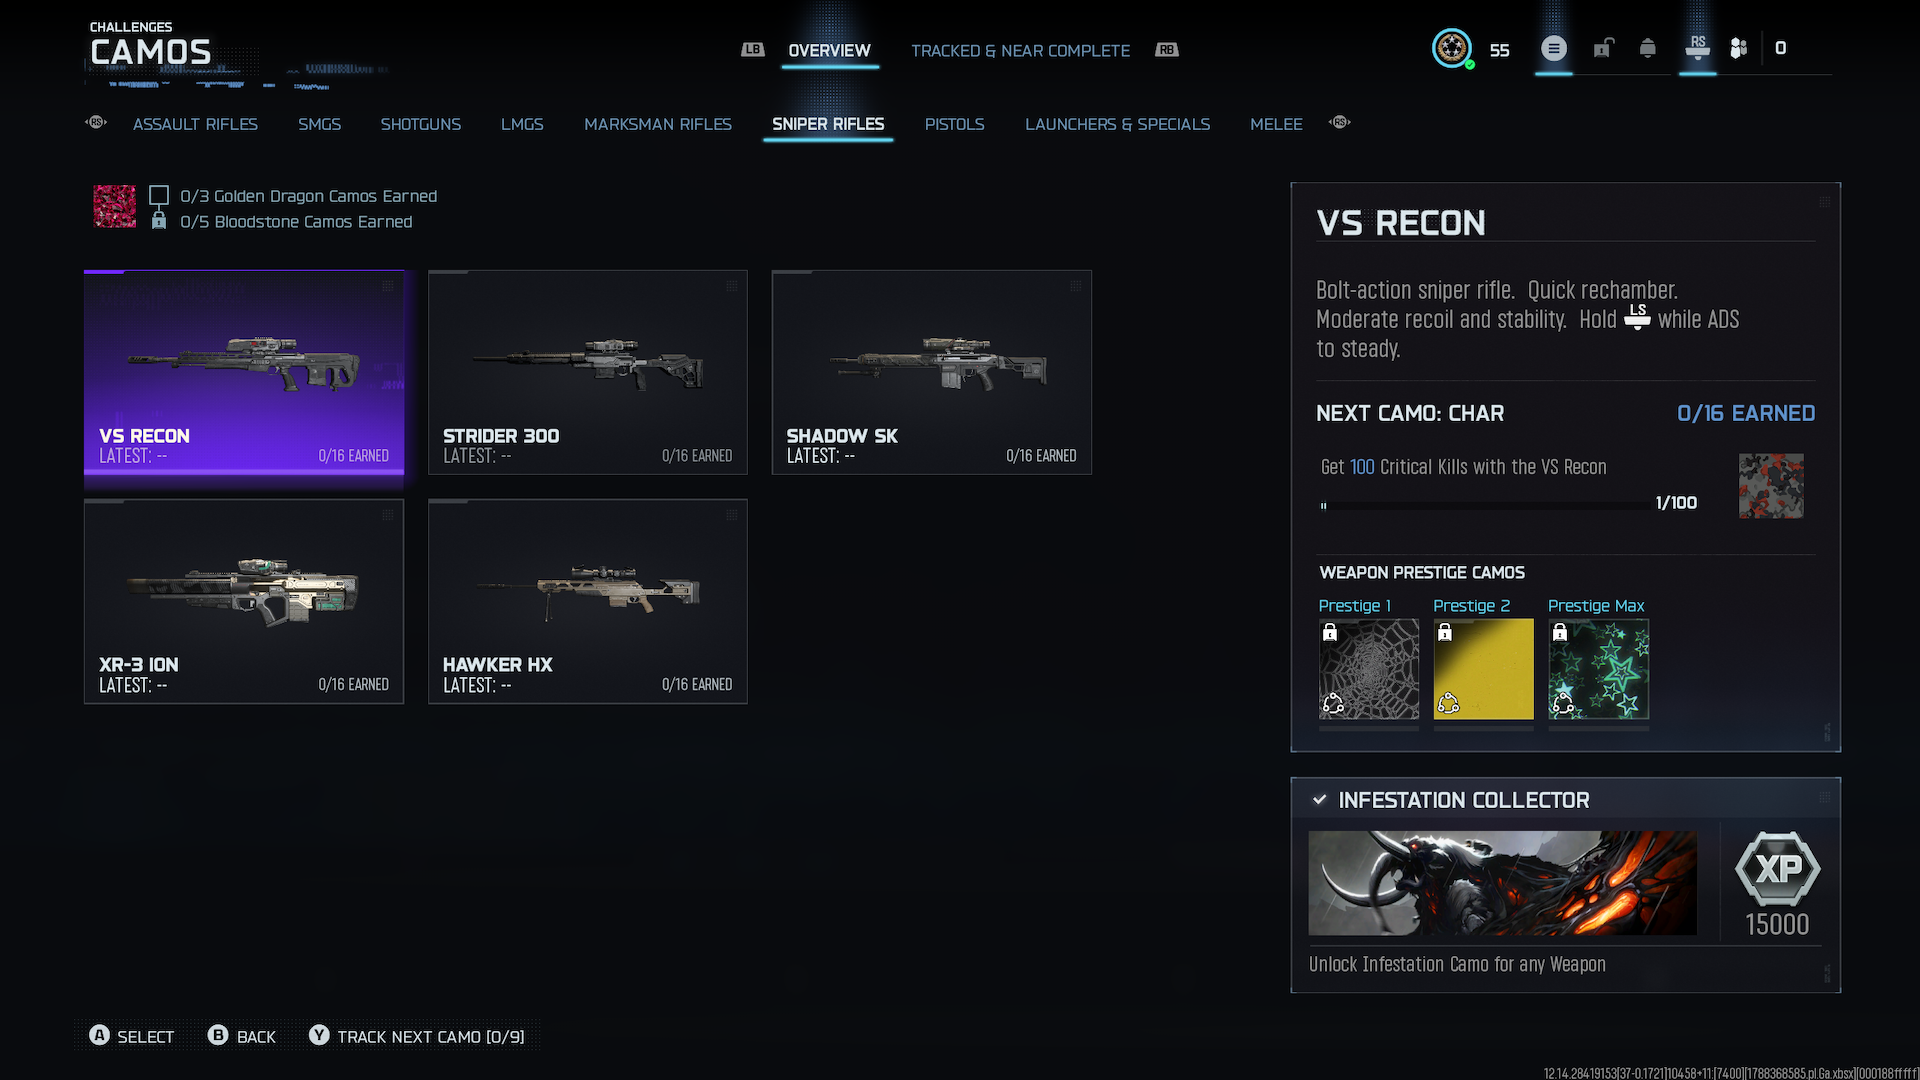
Task: Click the LB bumper icon
Action: pyautogui.click(x=752, y=49)
